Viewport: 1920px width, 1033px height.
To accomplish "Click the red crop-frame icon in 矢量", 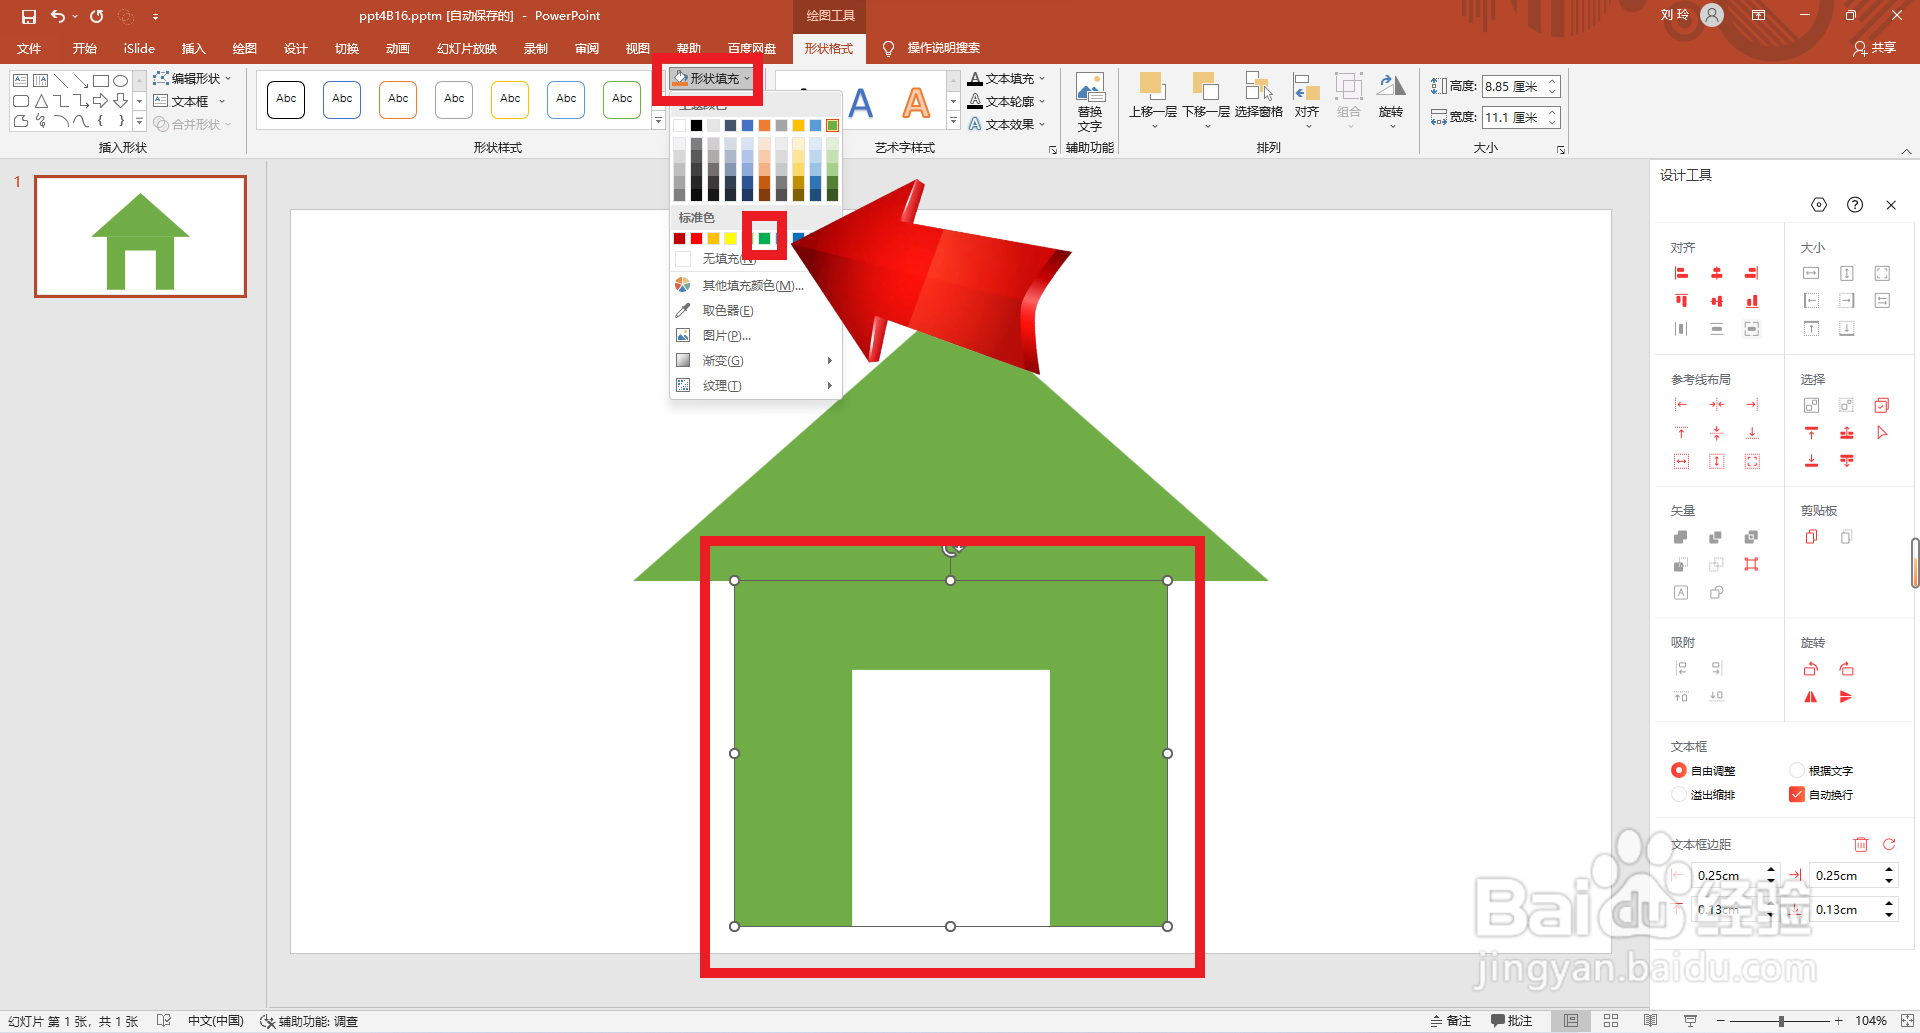I will (1752, 565).
